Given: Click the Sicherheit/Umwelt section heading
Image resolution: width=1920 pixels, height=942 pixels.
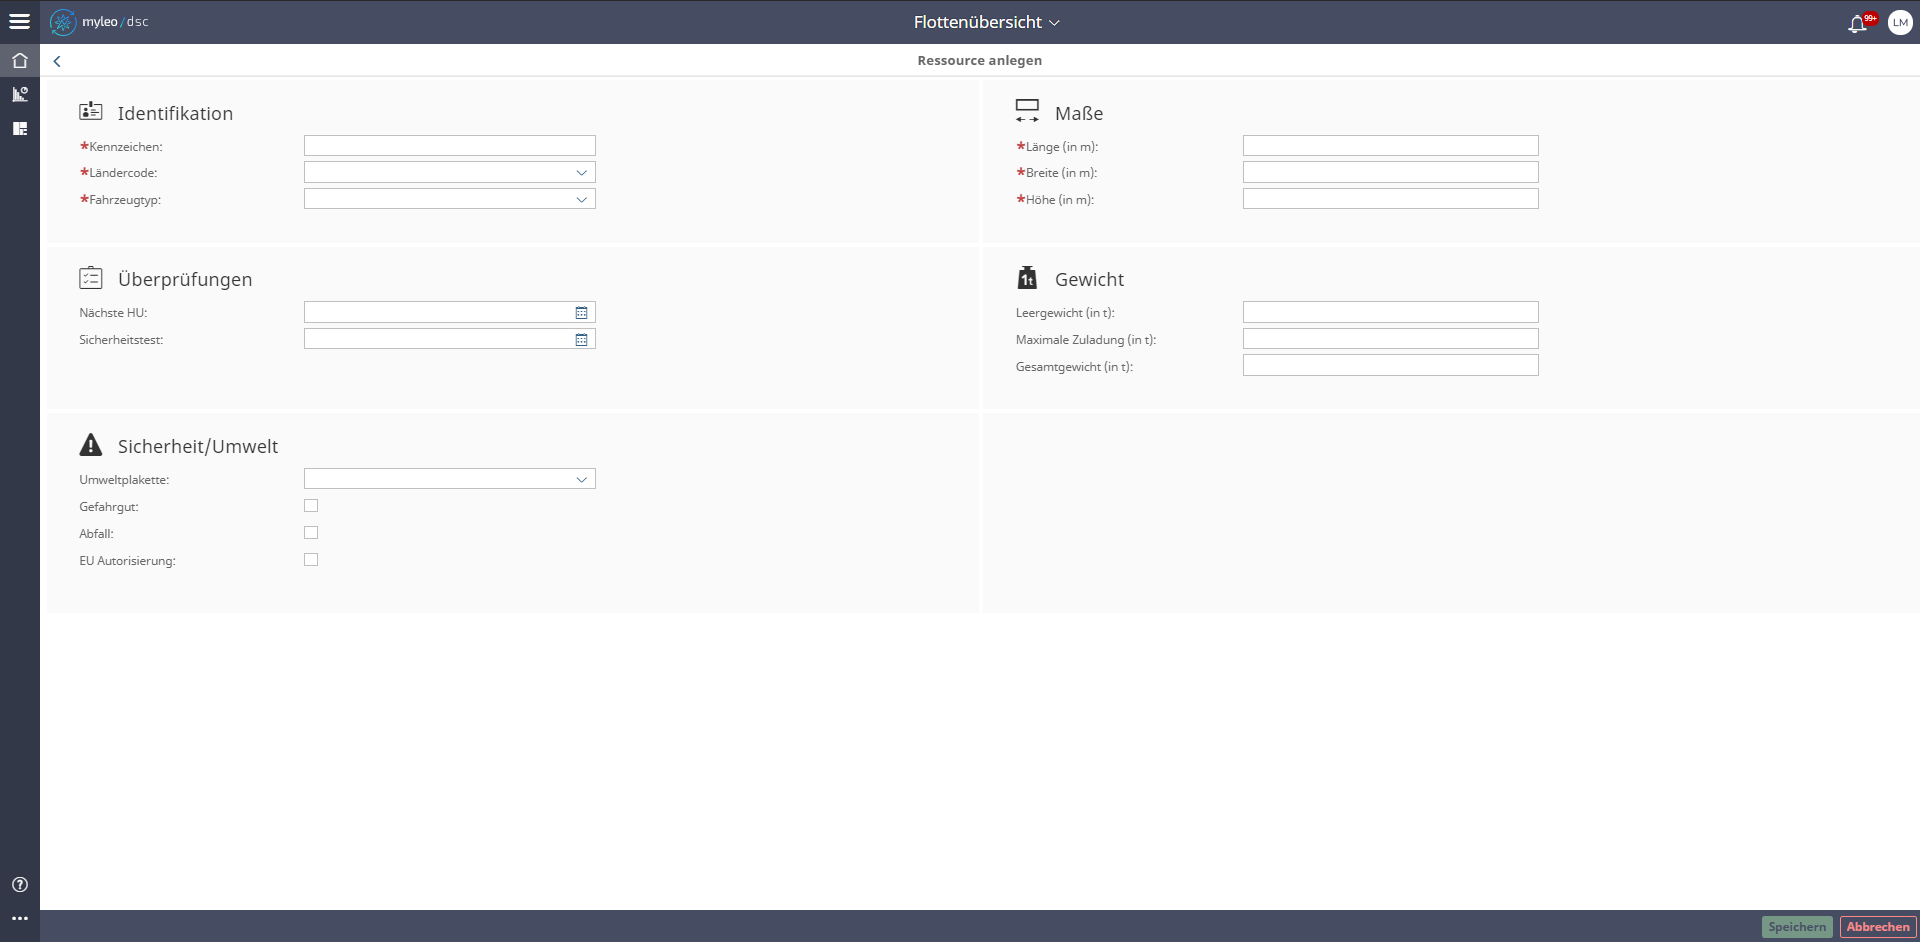Looking at the screenshot, I should (x=198, y=446).
